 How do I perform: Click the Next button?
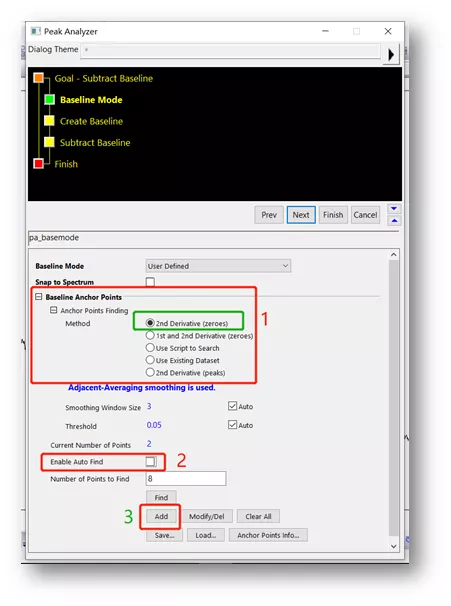click(301, 215)
